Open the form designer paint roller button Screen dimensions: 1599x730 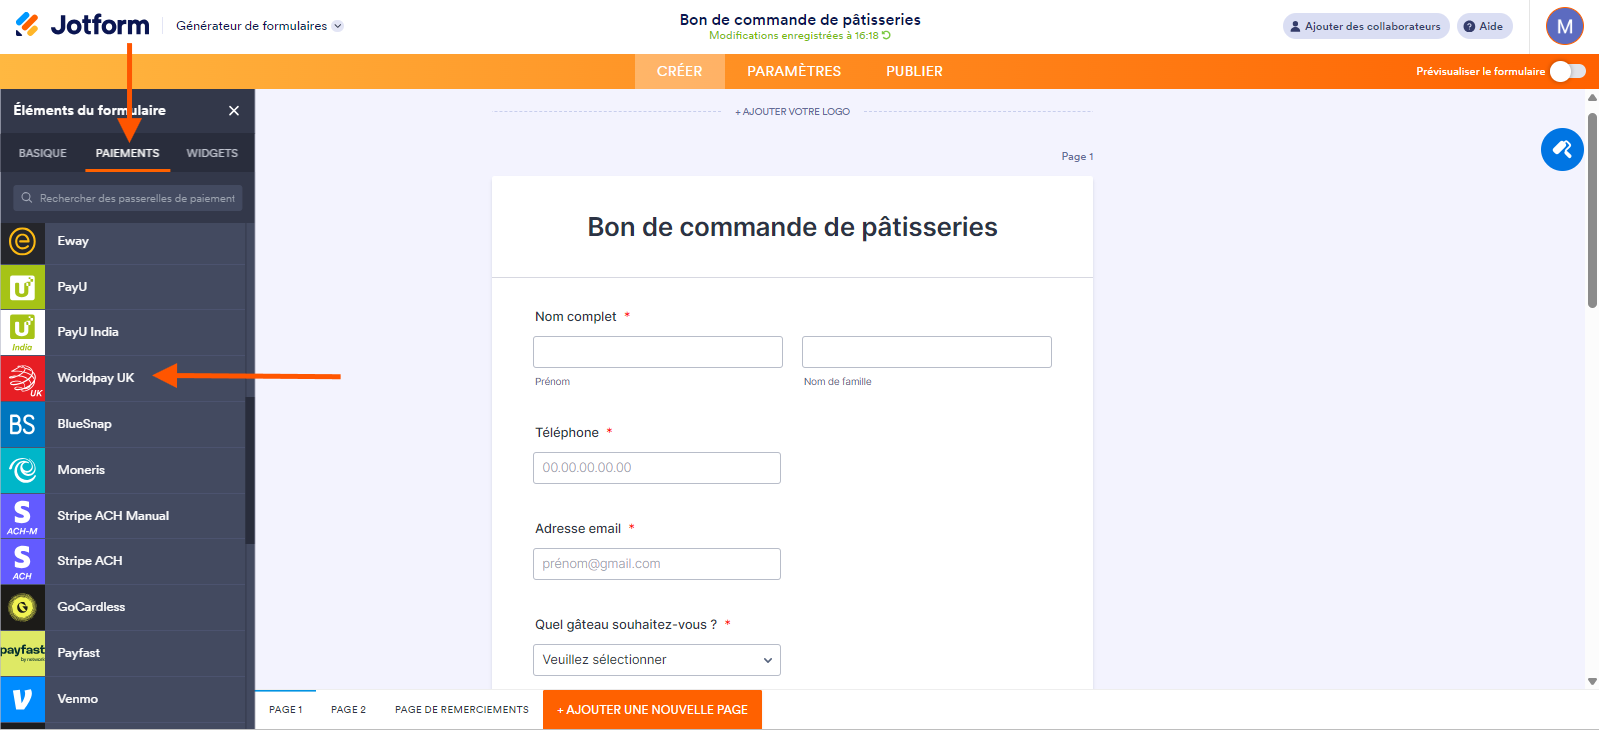[x=1561, y=150]
